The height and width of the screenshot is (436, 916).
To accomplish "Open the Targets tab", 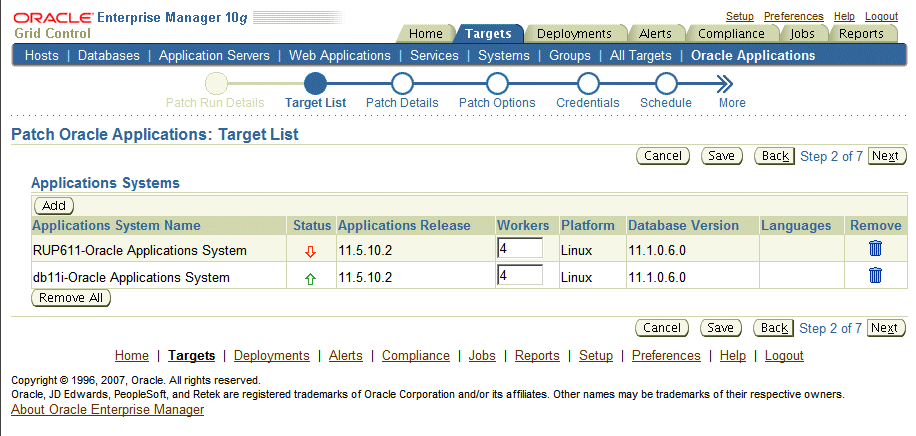I will (488, 34).
